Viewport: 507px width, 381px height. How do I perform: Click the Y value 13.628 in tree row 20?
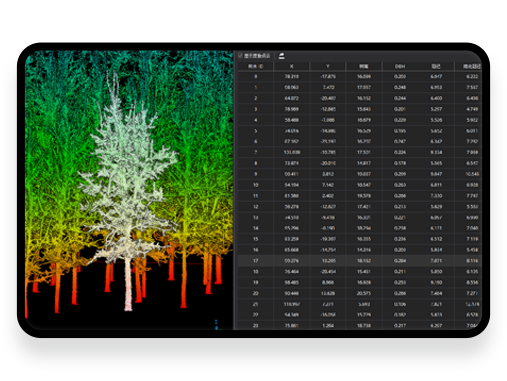point(328,293)
